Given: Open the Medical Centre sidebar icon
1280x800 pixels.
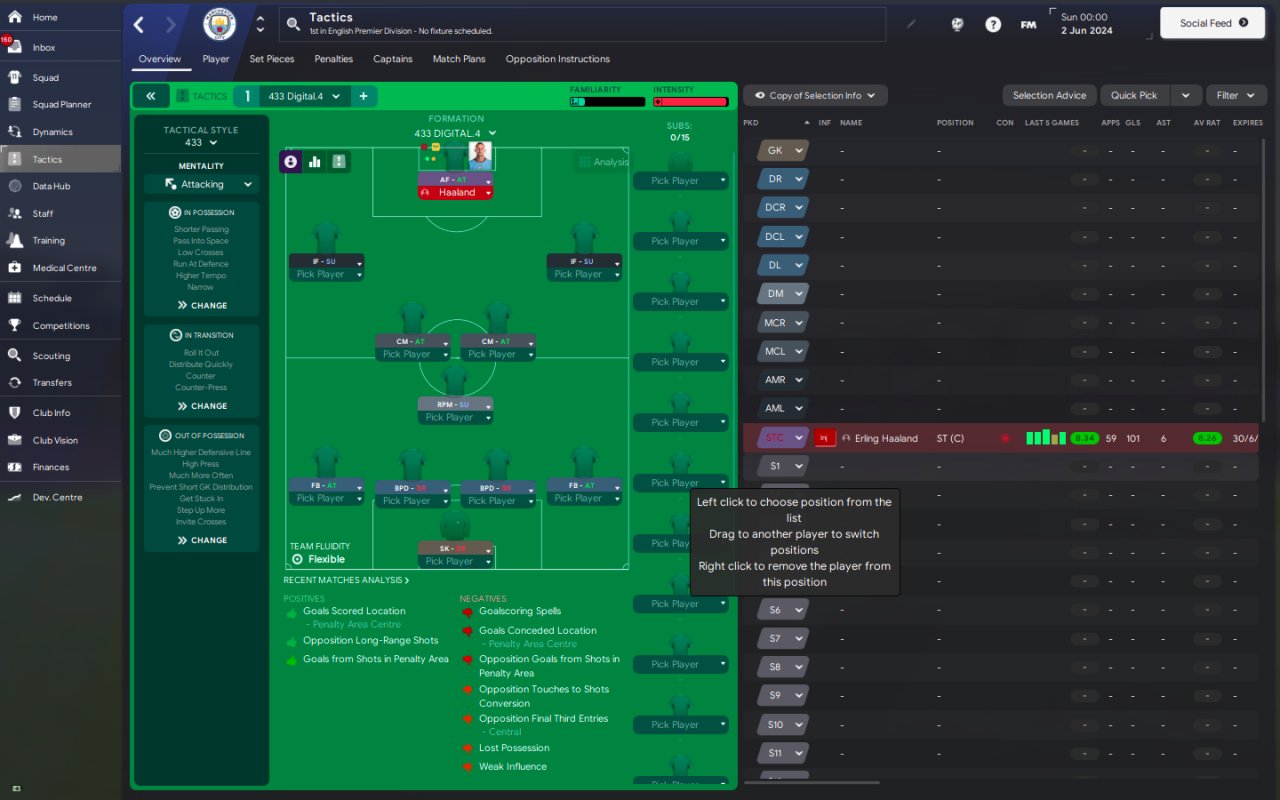Looking at the screenshot, I should [15, 267].
